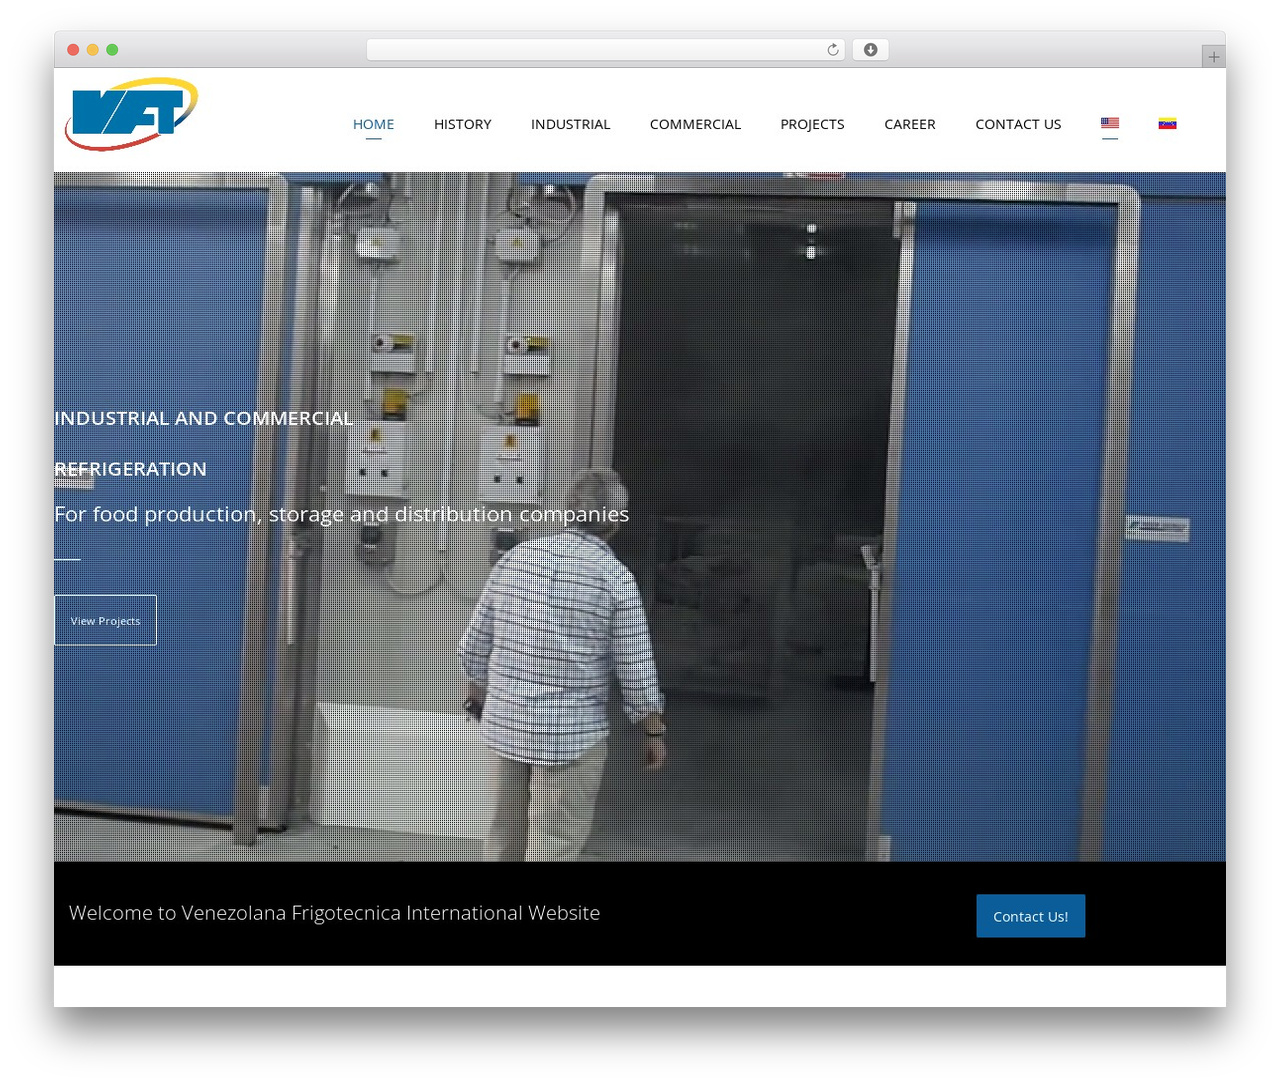1280x1084 pixels.
Task: Reload the page from the address bar
Action: [833, 50]
